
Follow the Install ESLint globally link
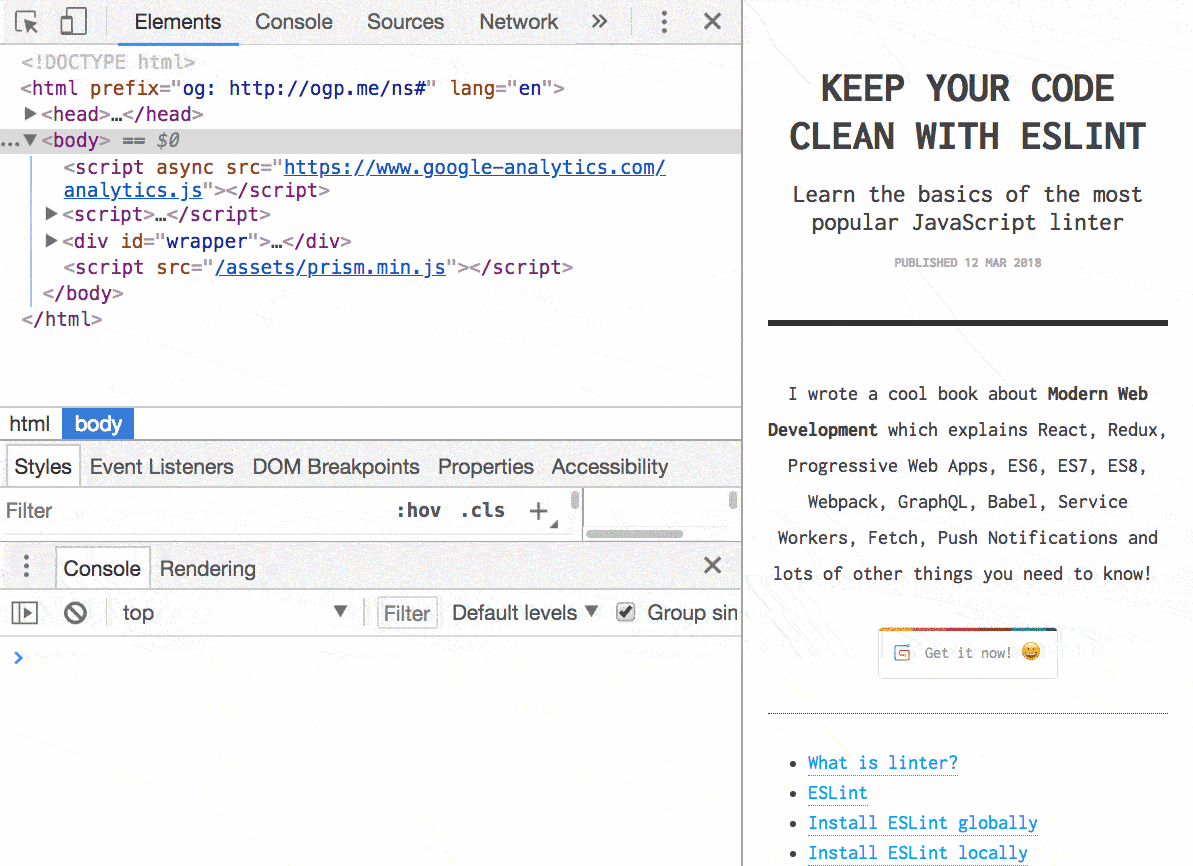pos(922,822)
